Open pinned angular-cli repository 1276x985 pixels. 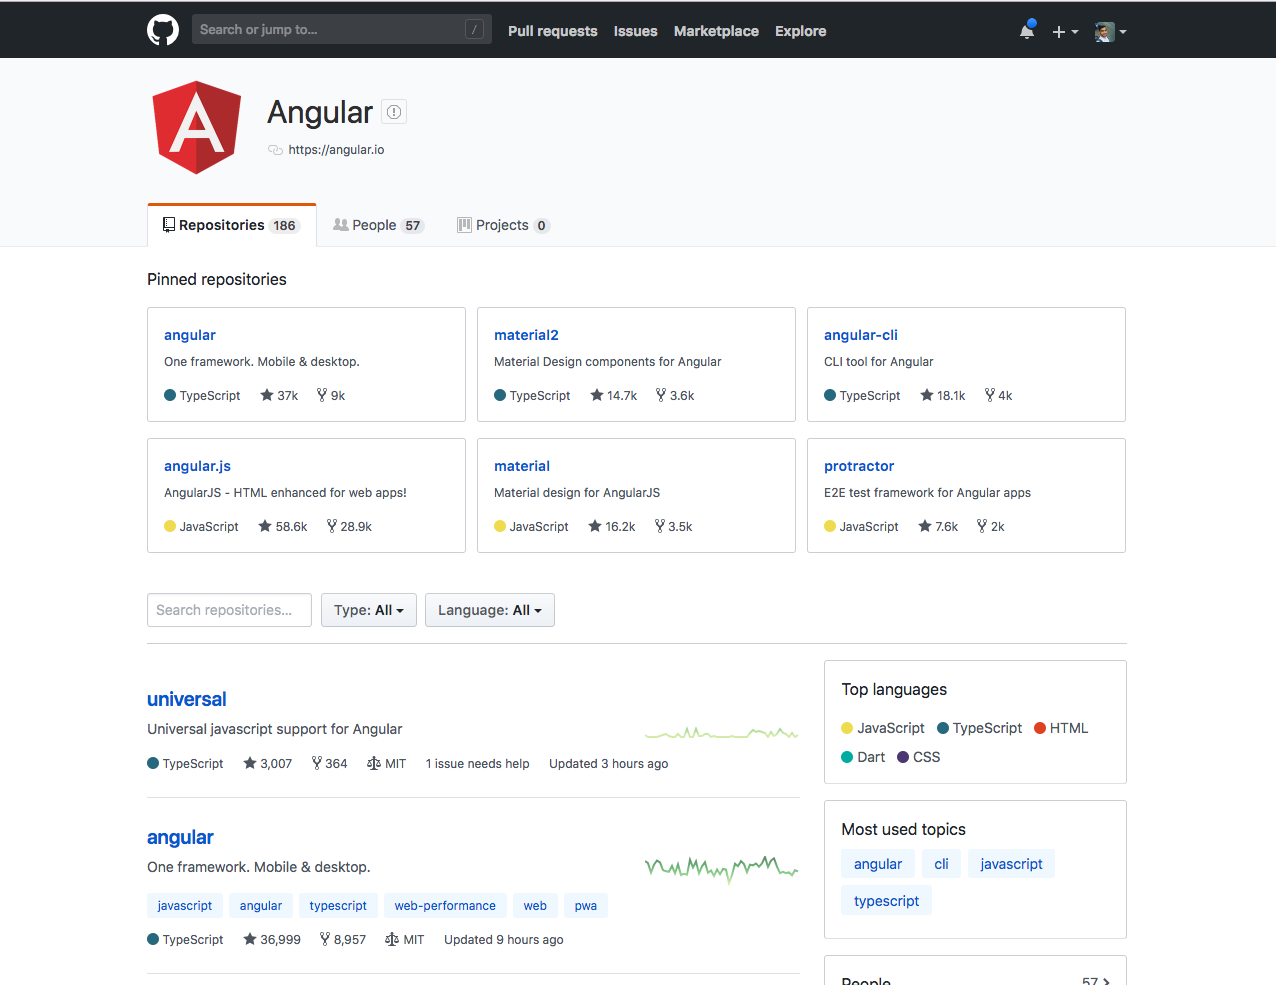[861, 335]
